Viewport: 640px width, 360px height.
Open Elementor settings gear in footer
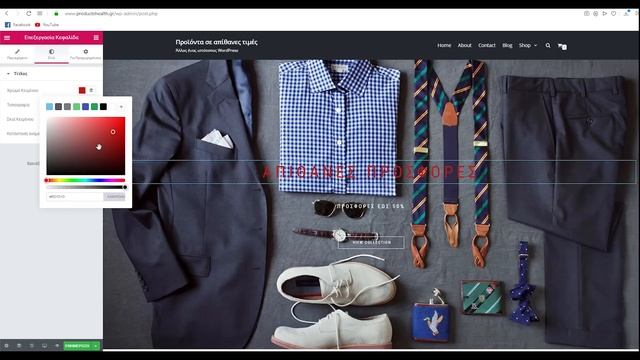click(x=6, y=346)
